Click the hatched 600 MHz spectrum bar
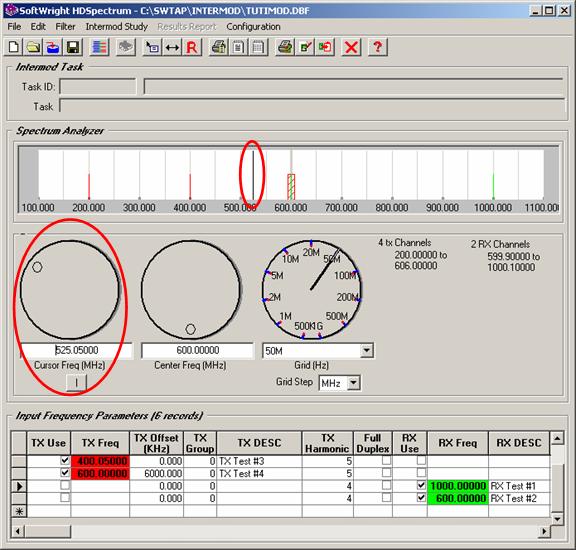 tap(291, 187)
